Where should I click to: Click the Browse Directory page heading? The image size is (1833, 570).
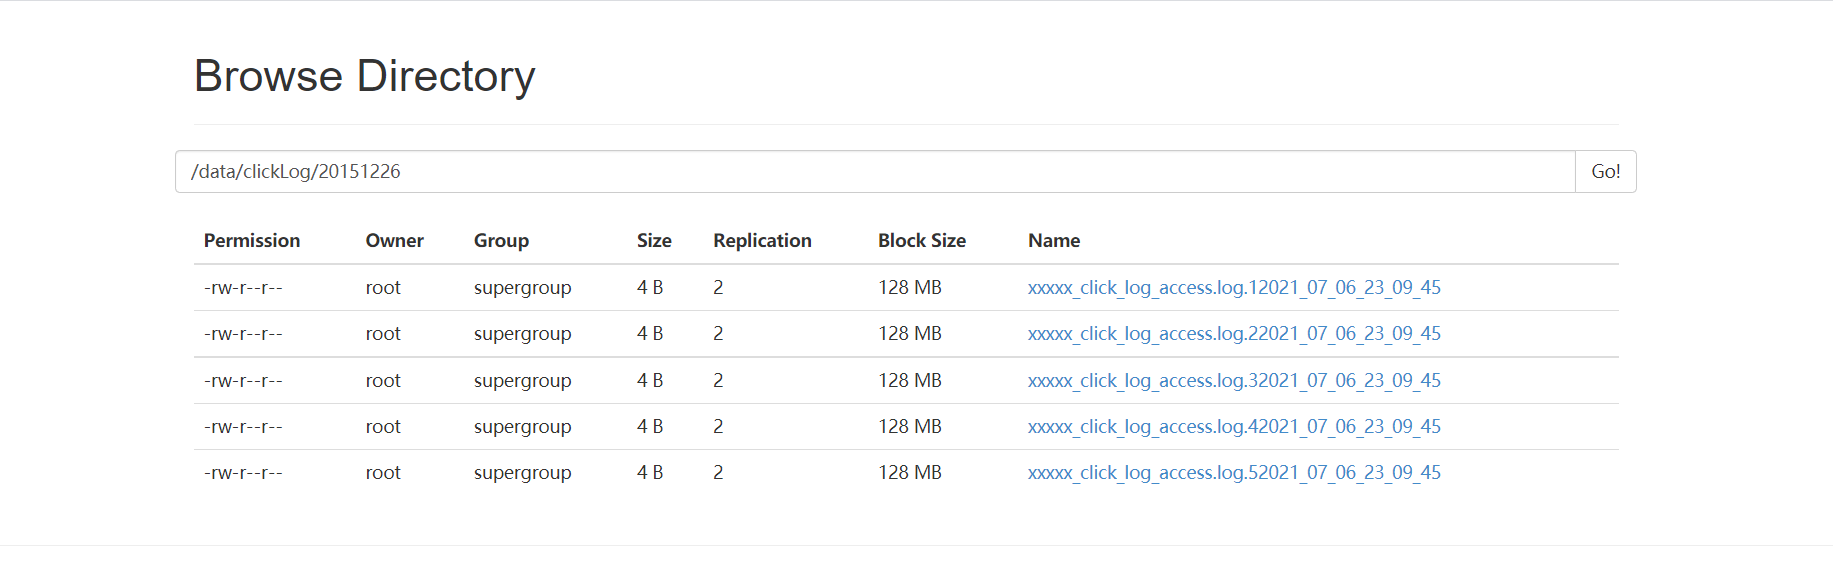(x=365, y=76)
